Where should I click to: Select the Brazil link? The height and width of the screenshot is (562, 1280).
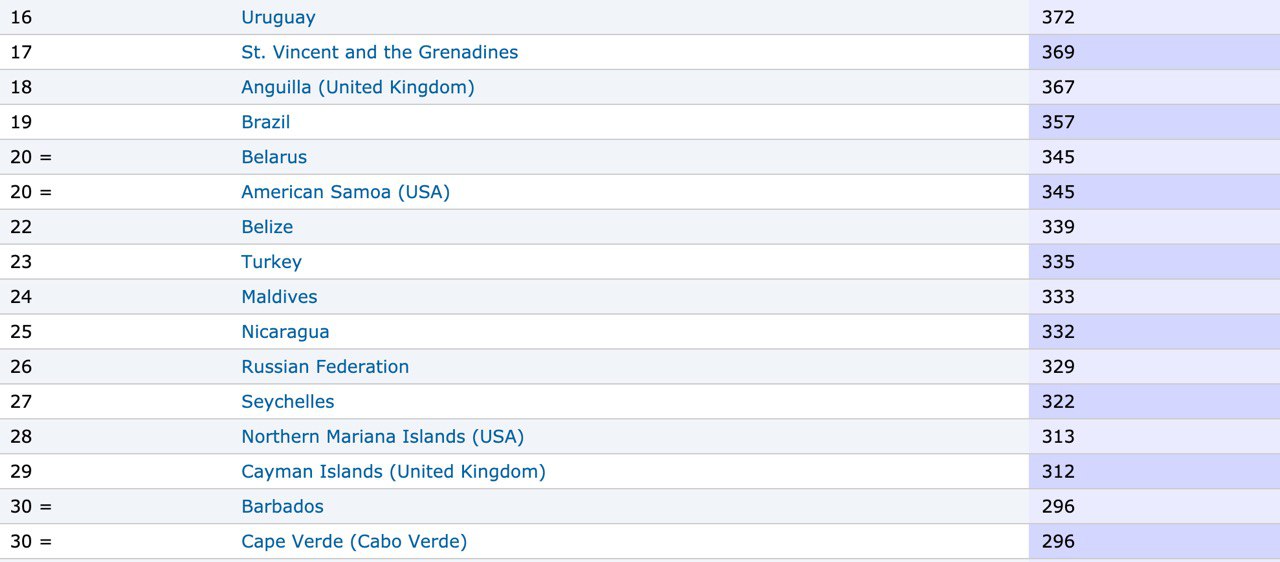point(265,122)
